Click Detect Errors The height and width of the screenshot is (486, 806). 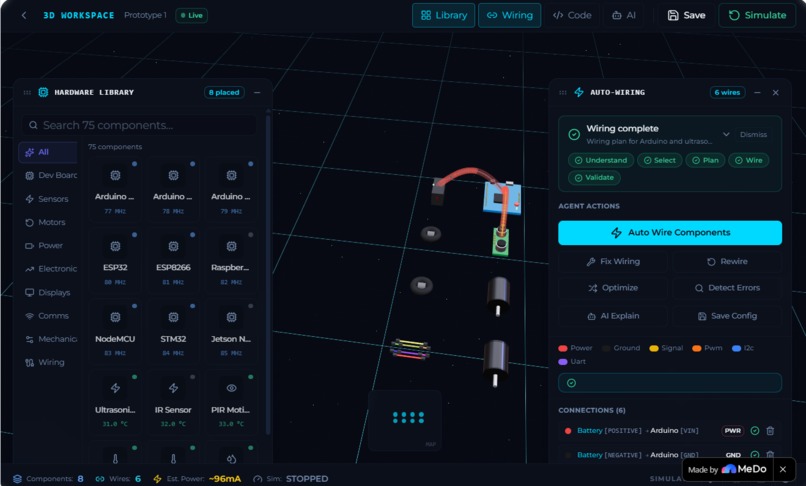727,288
